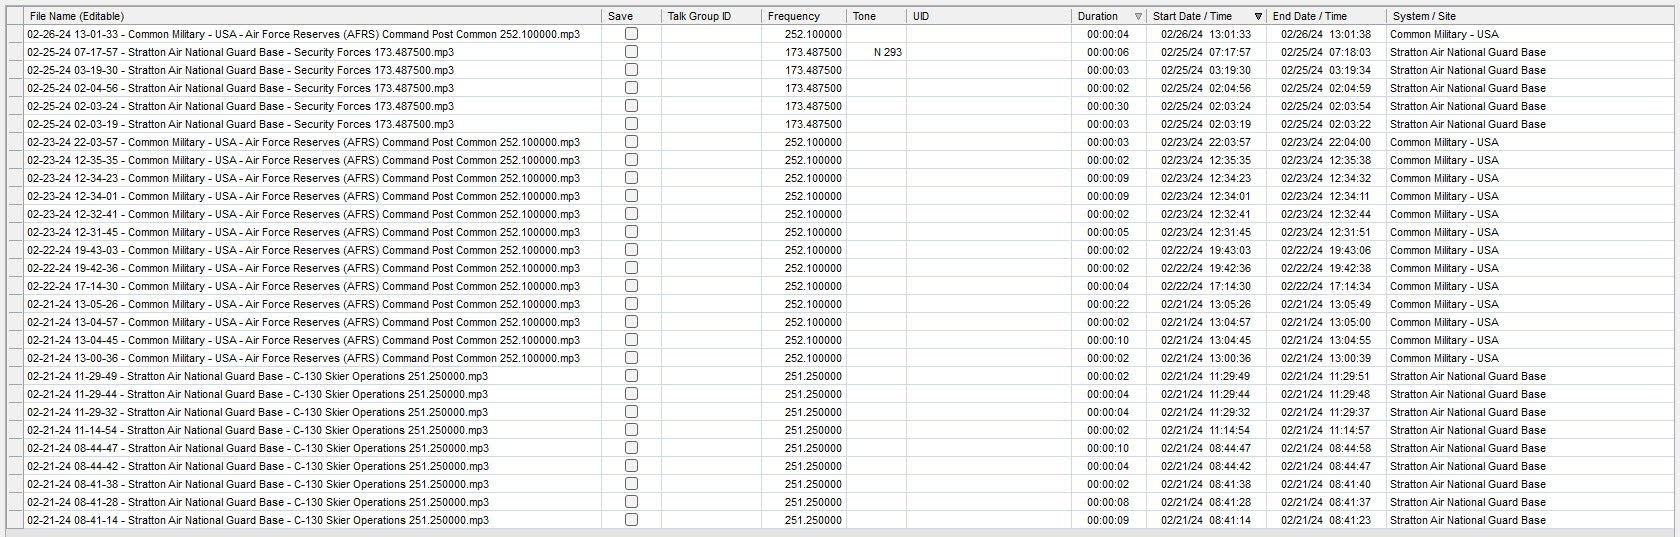Click duration value 00:00:30

point(1108,106)
